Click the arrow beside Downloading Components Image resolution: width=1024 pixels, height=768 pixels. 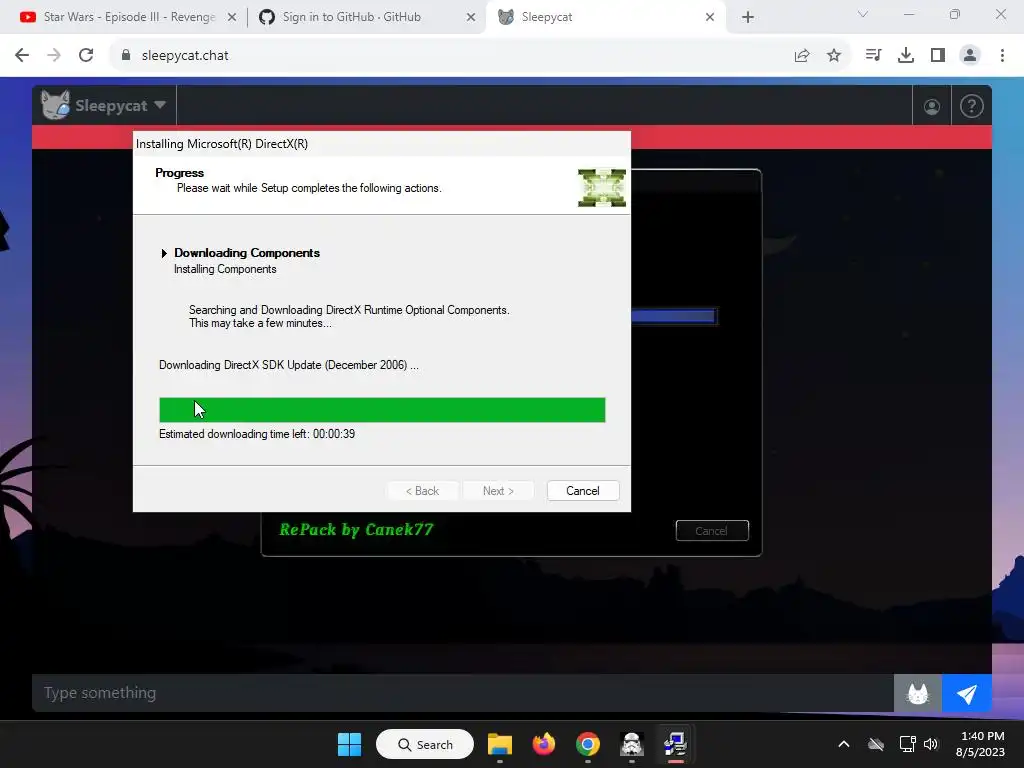click(x=164, y=253)
